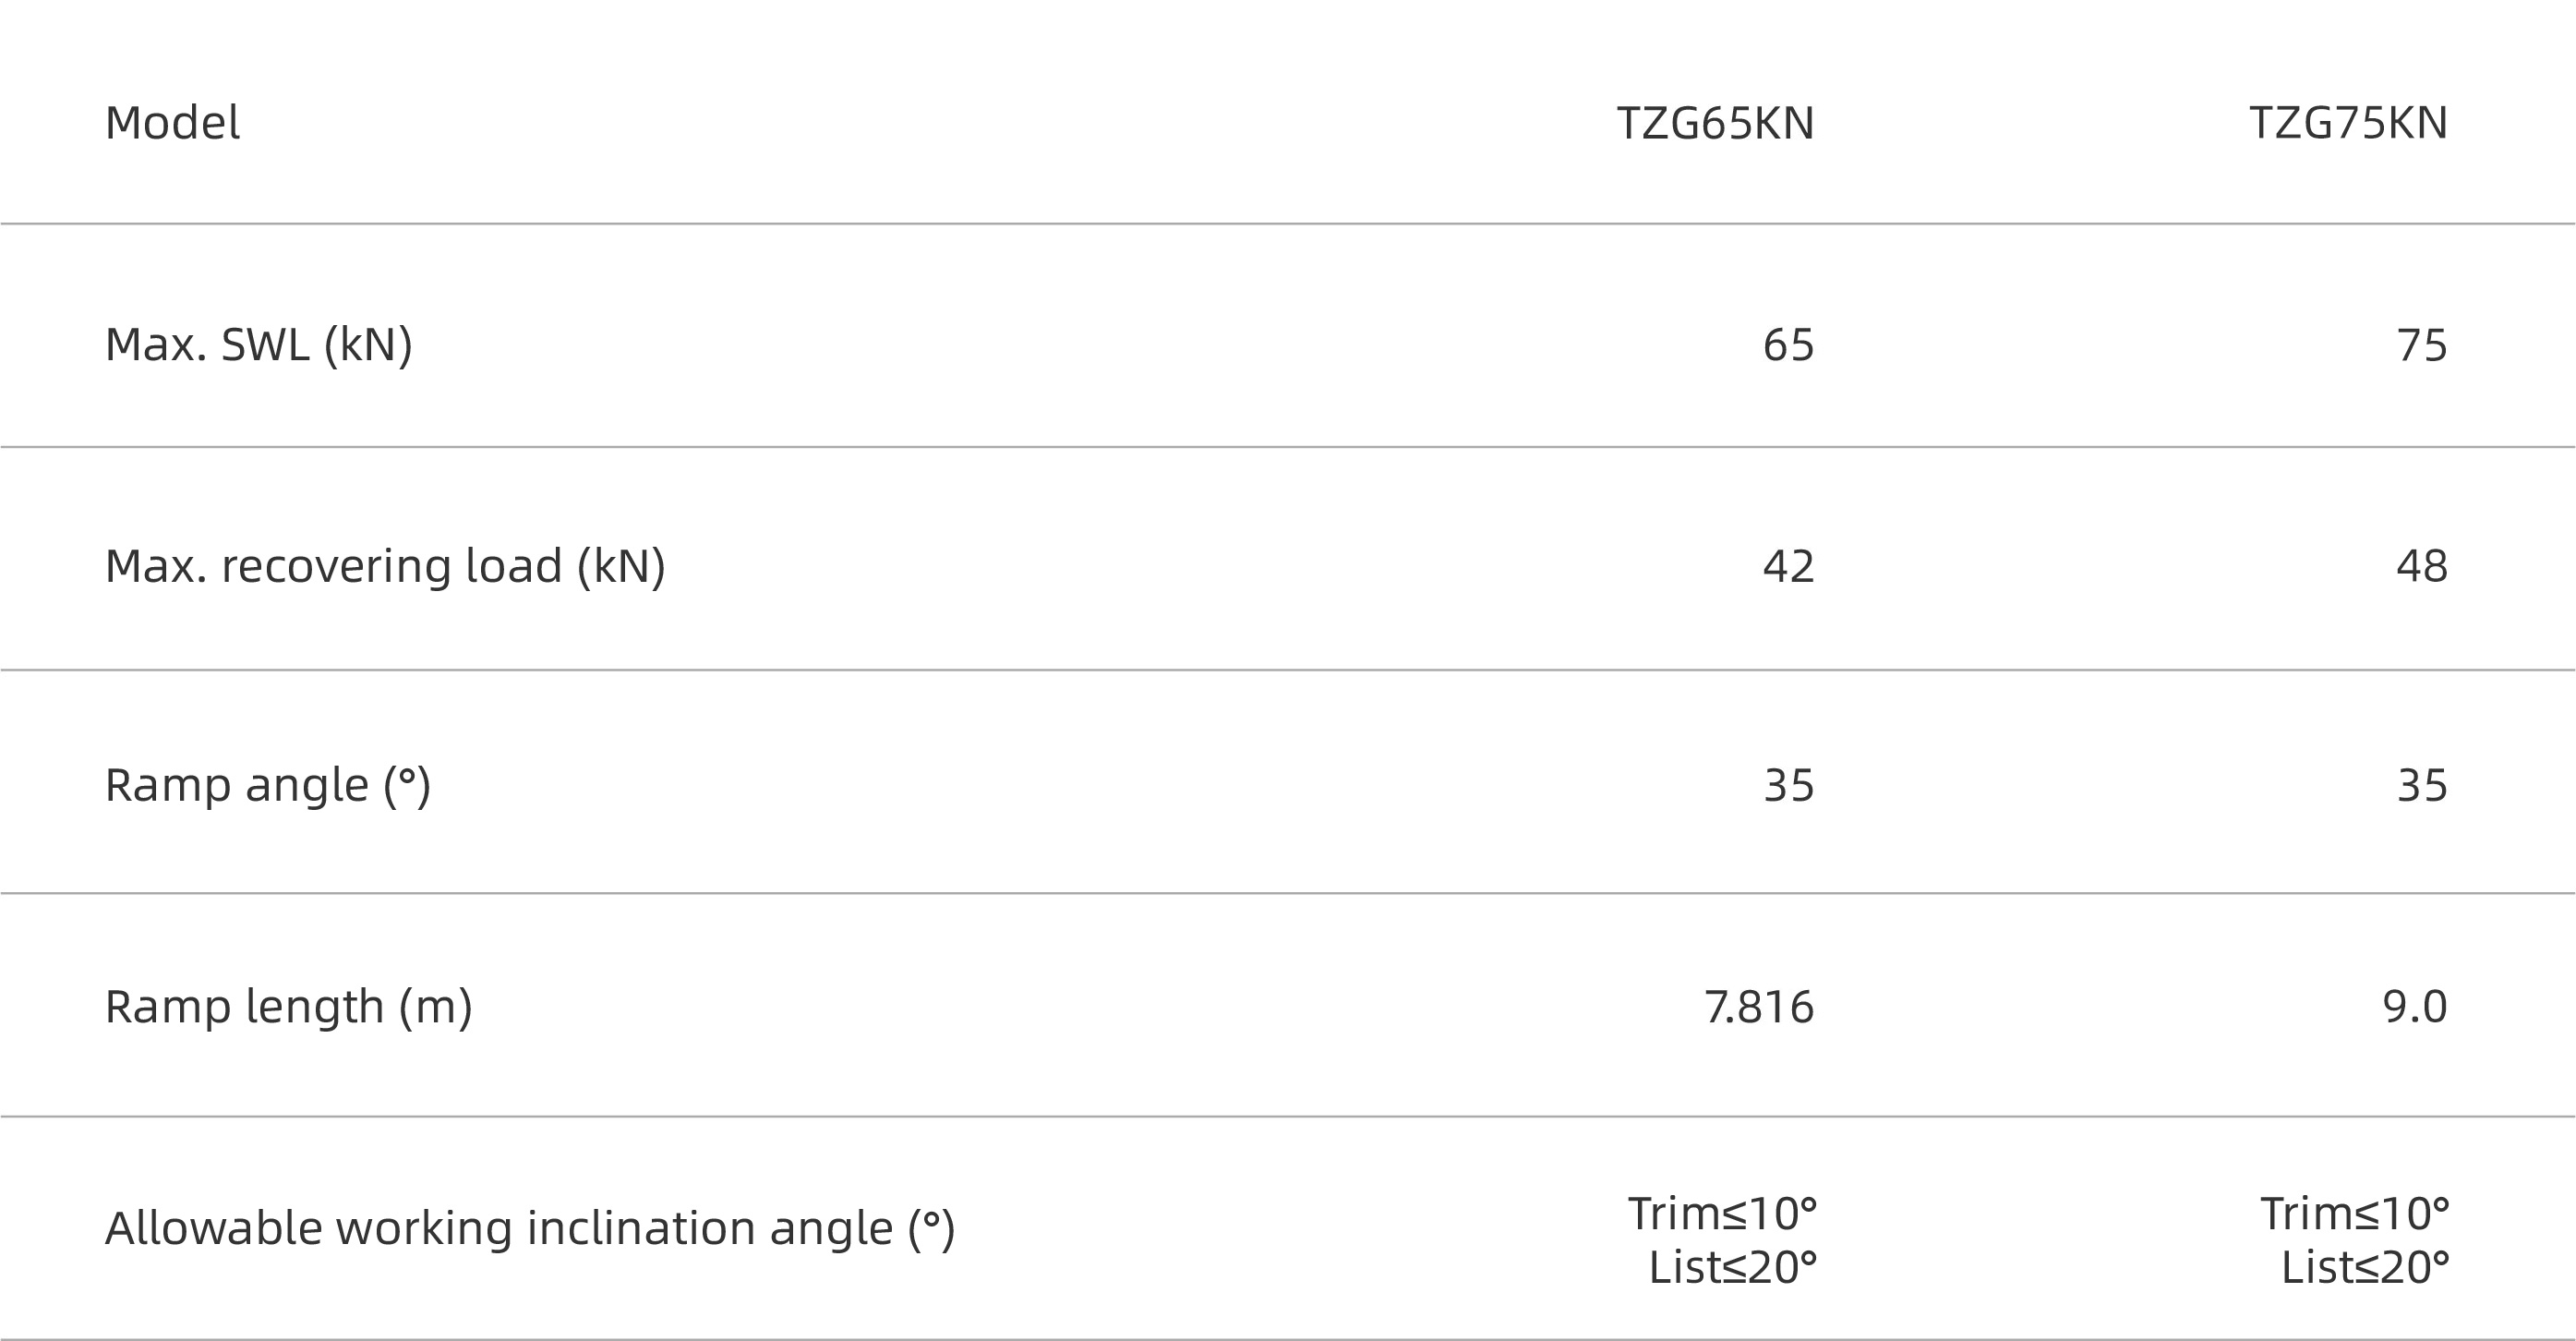The height and width of the screenshot is (1341, 2576).
Task: Select the recovering load value 42
Action: coord(1788,566)
